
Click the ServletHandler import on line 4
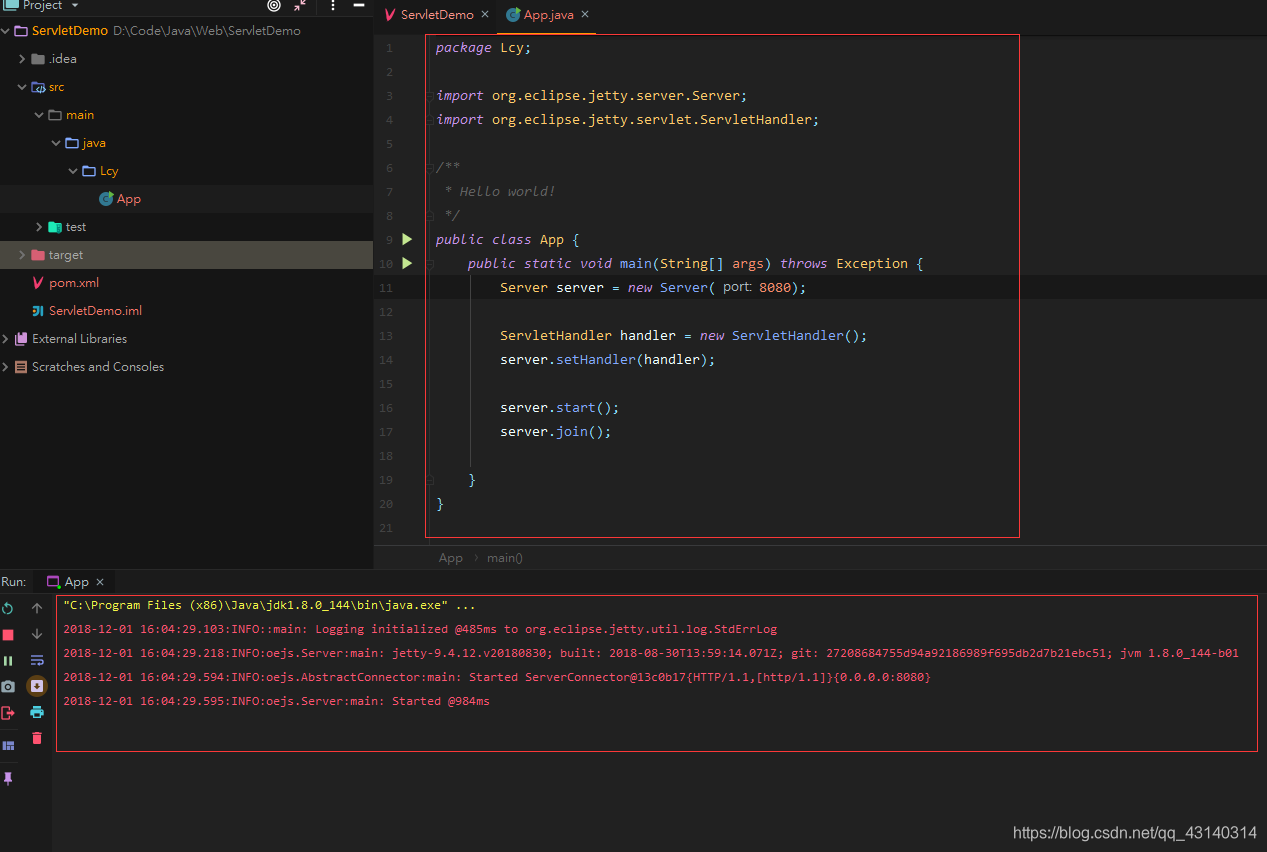pyautogui.click(x=627, y=120)
